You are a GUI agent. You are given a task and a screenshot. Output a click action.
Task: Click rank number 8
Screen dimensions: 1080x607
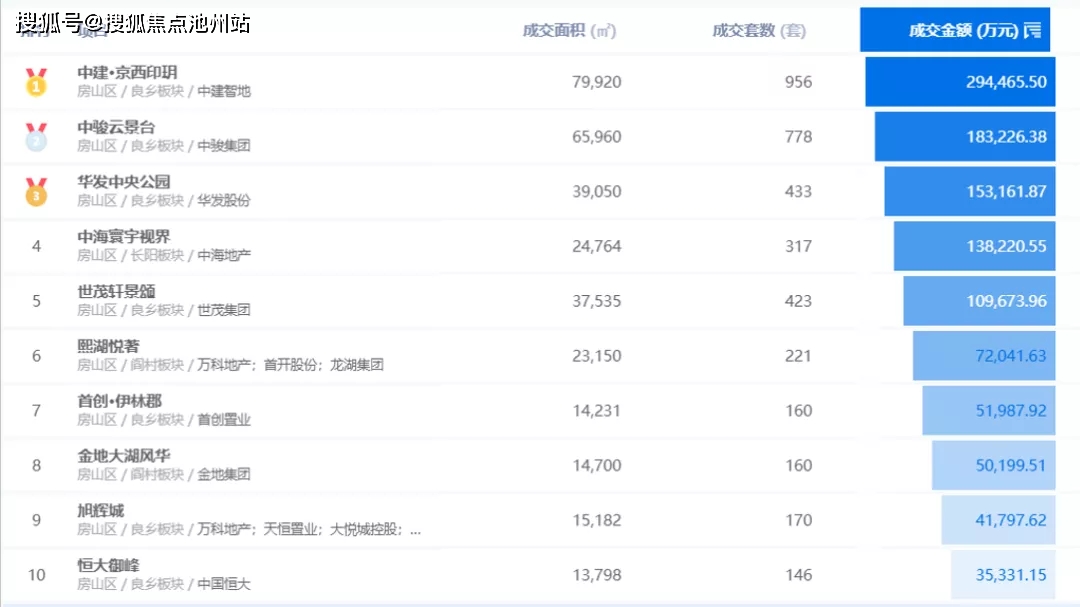[37, 465]
